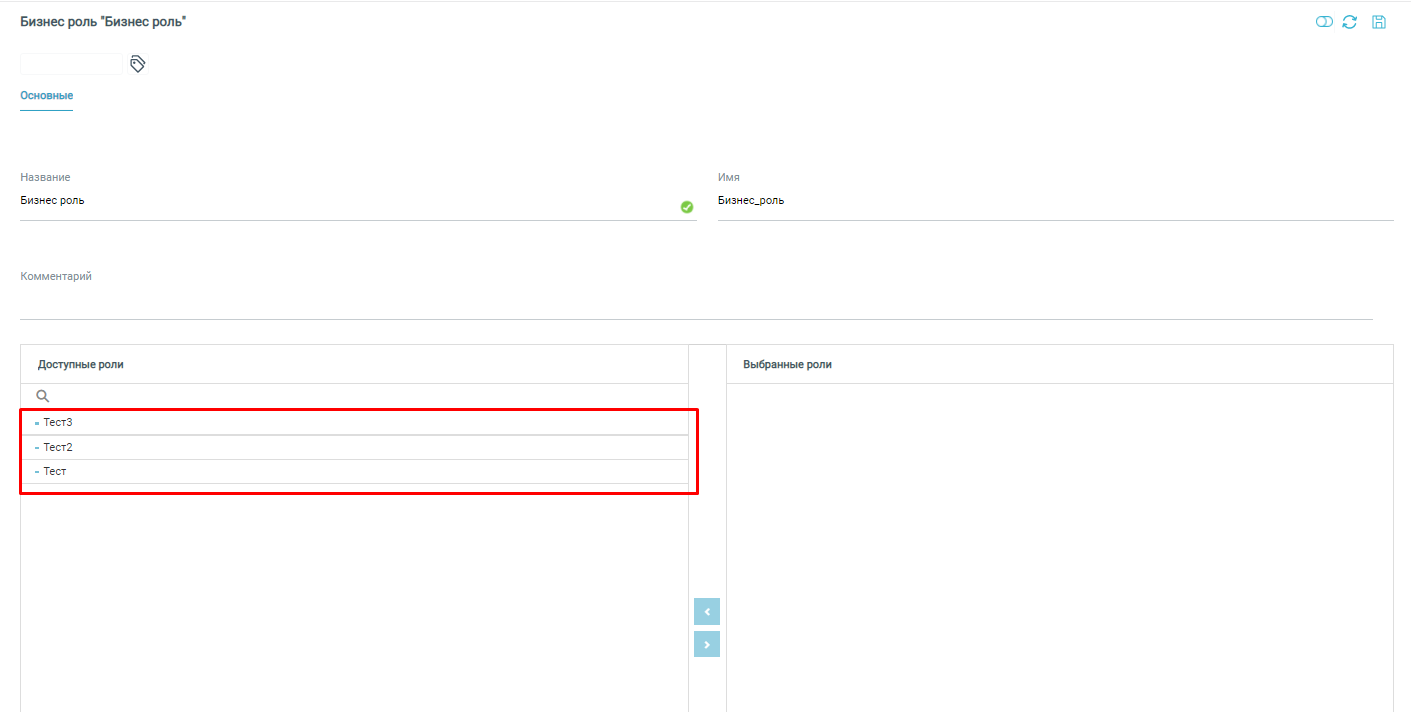Select role Тест2 in available roles
The image size is (1411, 712).
(58, 447)
